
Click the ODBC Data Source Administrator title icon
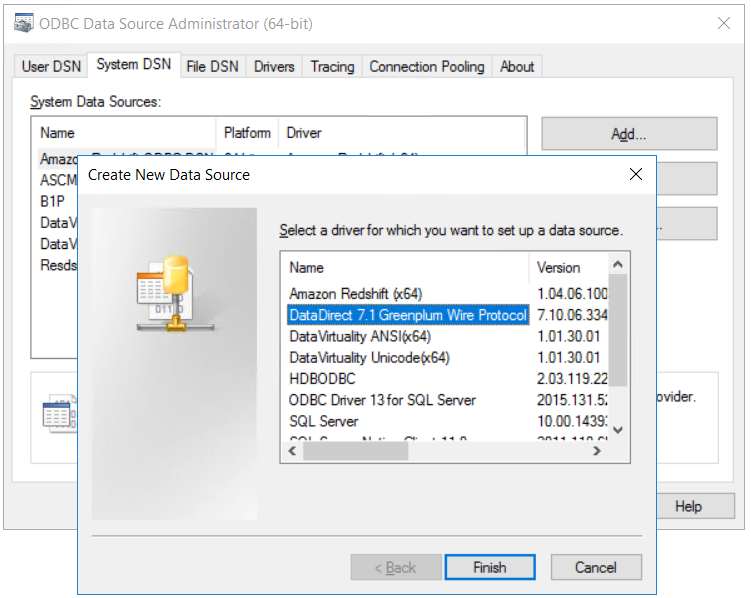tap(23, 23)
